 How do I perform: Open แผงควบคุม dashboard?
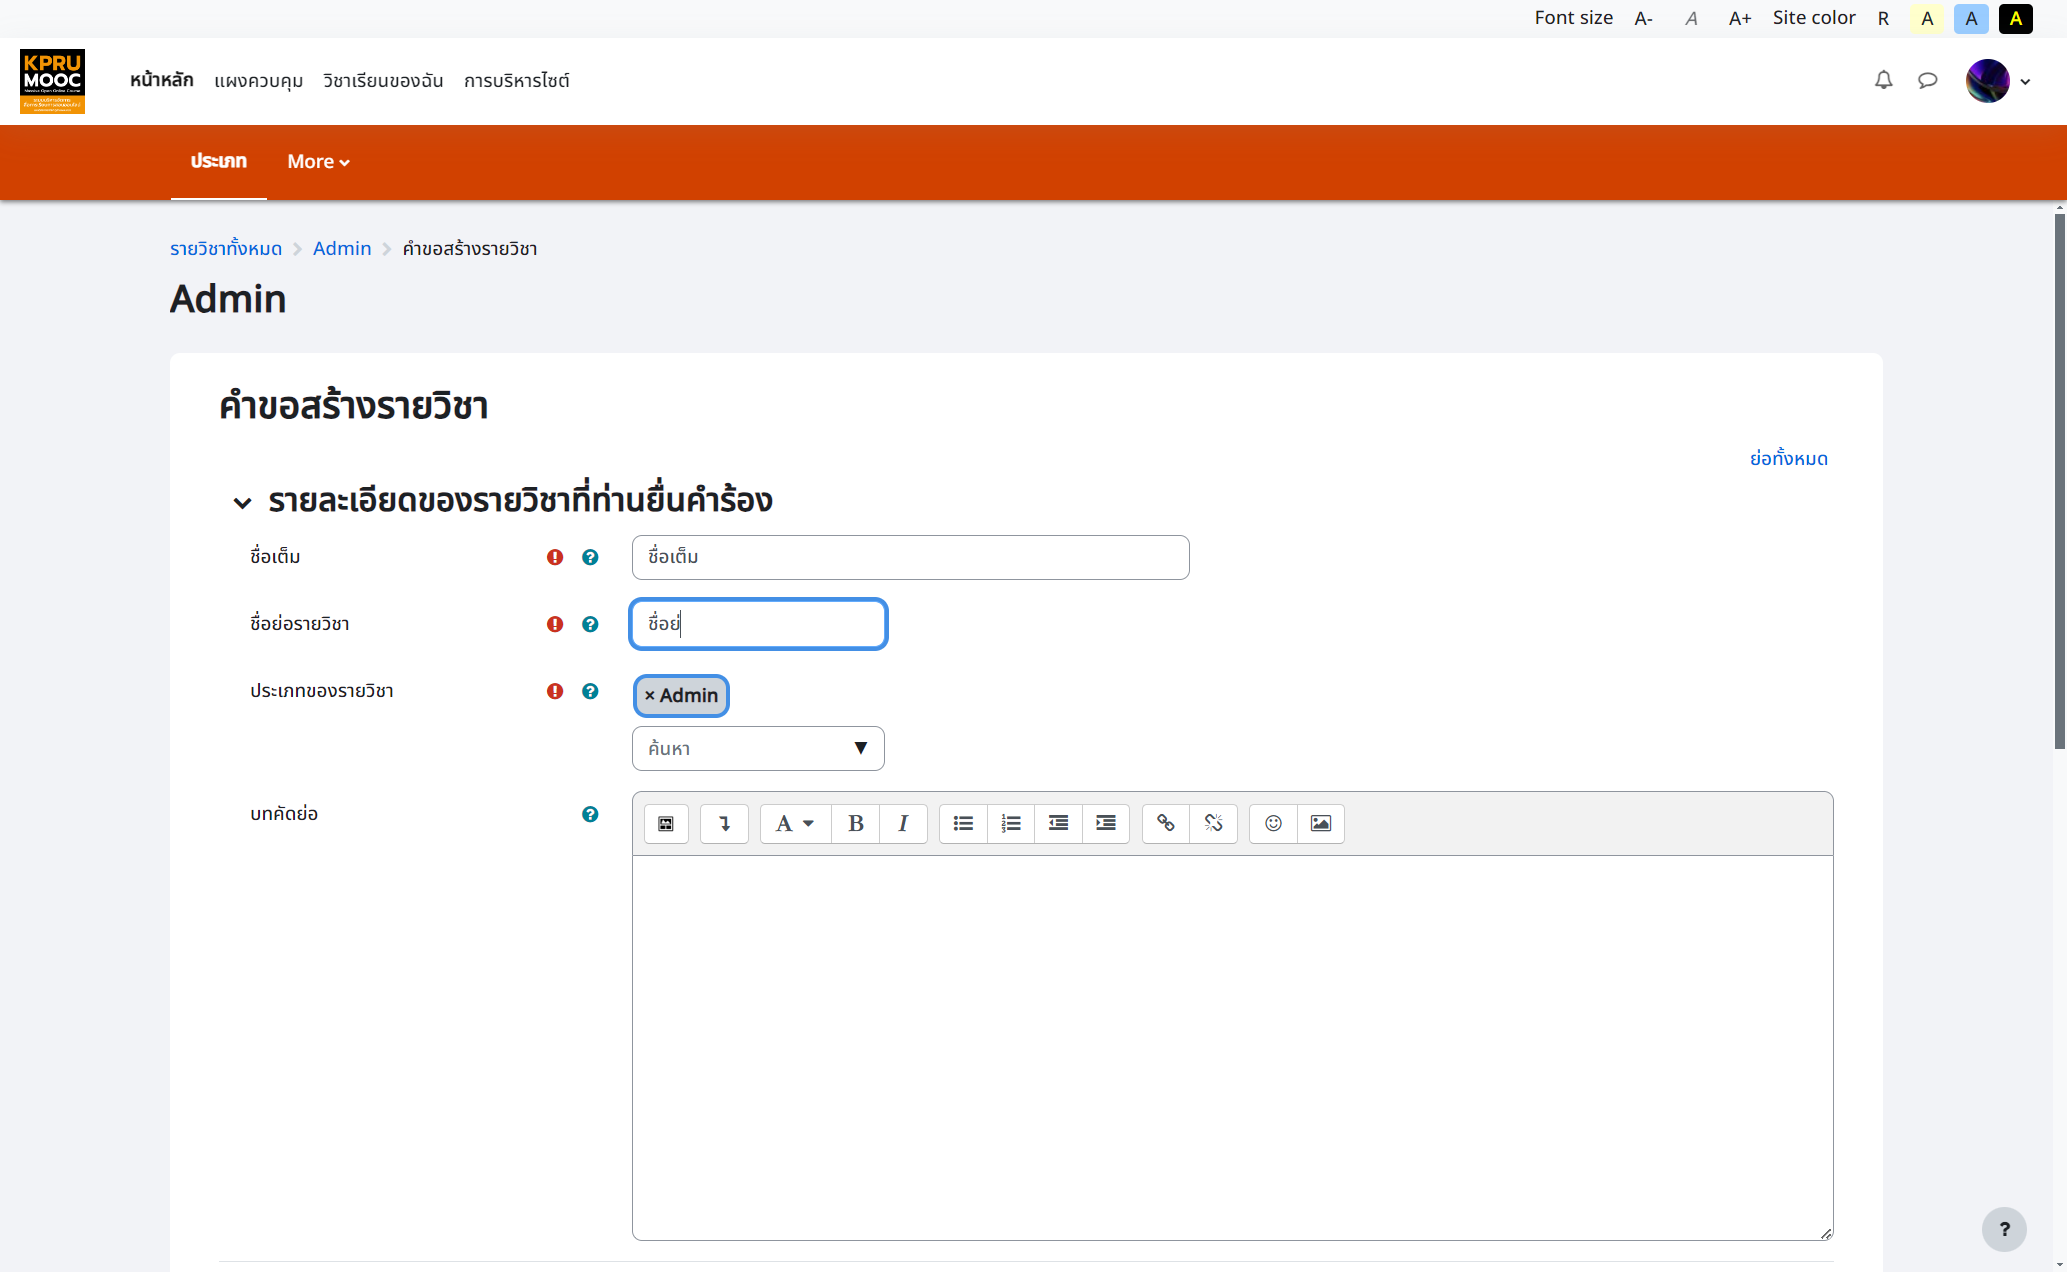point(258,81)
